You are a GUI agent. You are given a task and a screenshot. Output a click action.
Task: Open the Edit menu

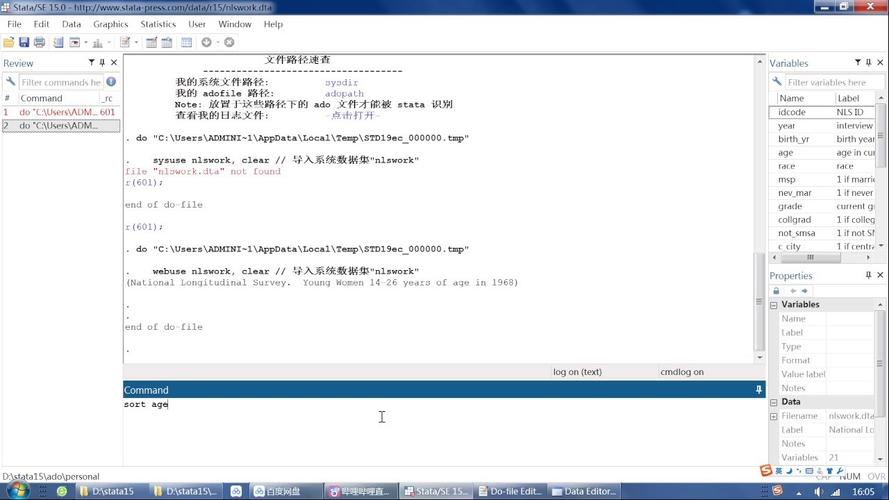coord(41,24)
